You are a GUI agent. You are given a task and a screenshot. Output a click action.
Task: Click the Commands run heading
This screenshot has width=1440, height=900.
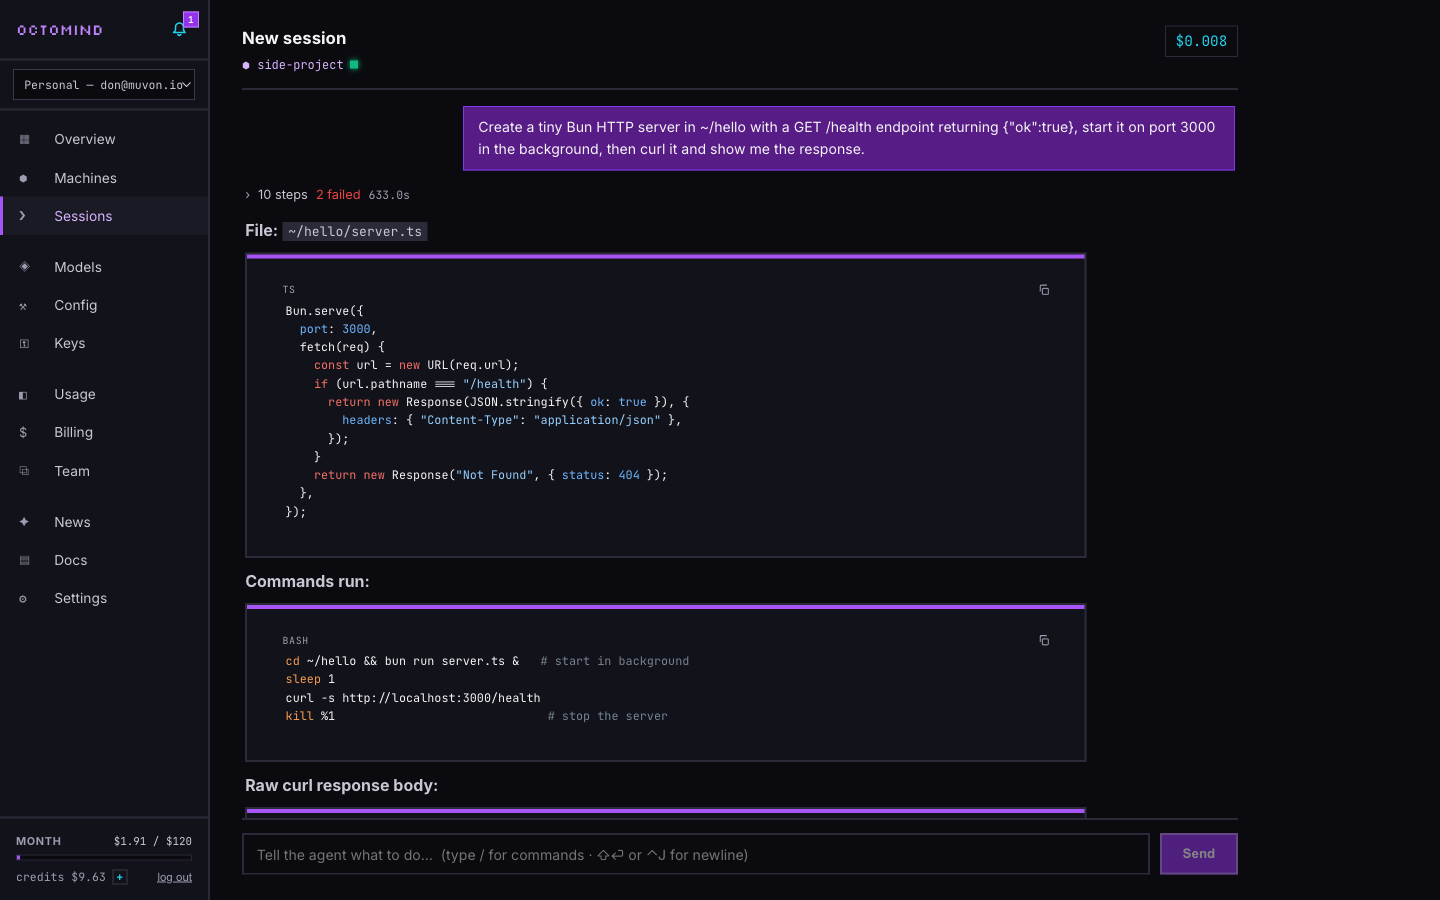point(307,581)
